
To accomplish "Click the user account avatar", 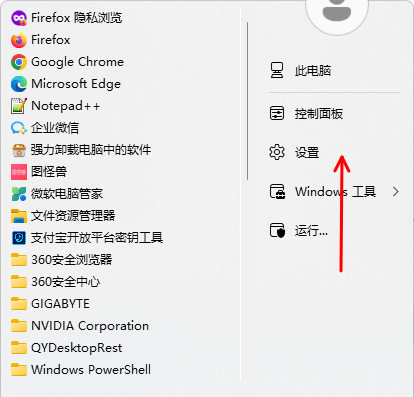I will coord(337,12).
